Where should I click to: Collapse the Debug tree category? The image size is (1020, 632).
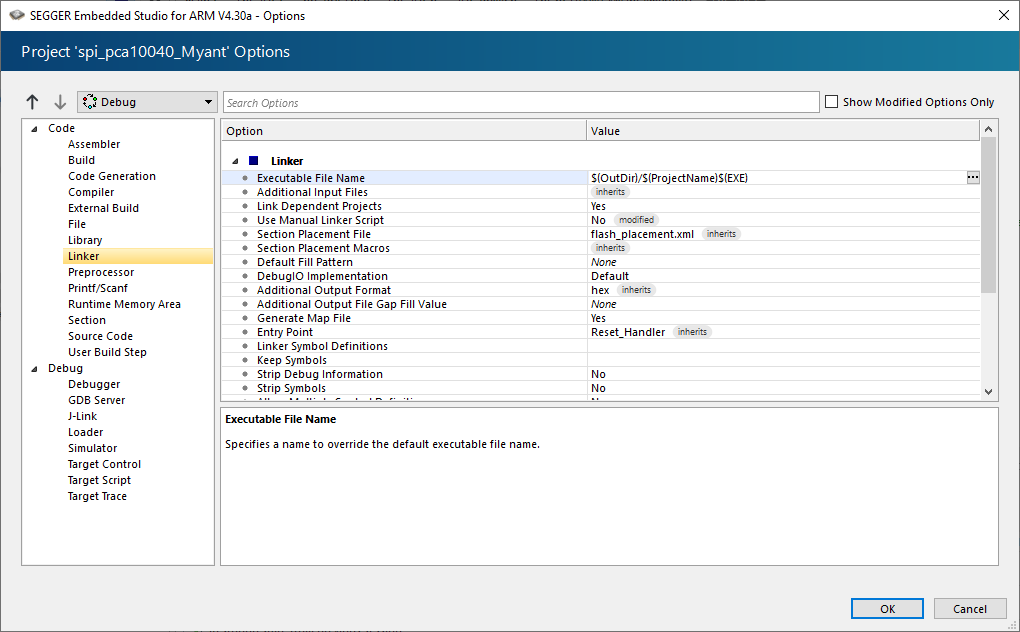[34, 369]
